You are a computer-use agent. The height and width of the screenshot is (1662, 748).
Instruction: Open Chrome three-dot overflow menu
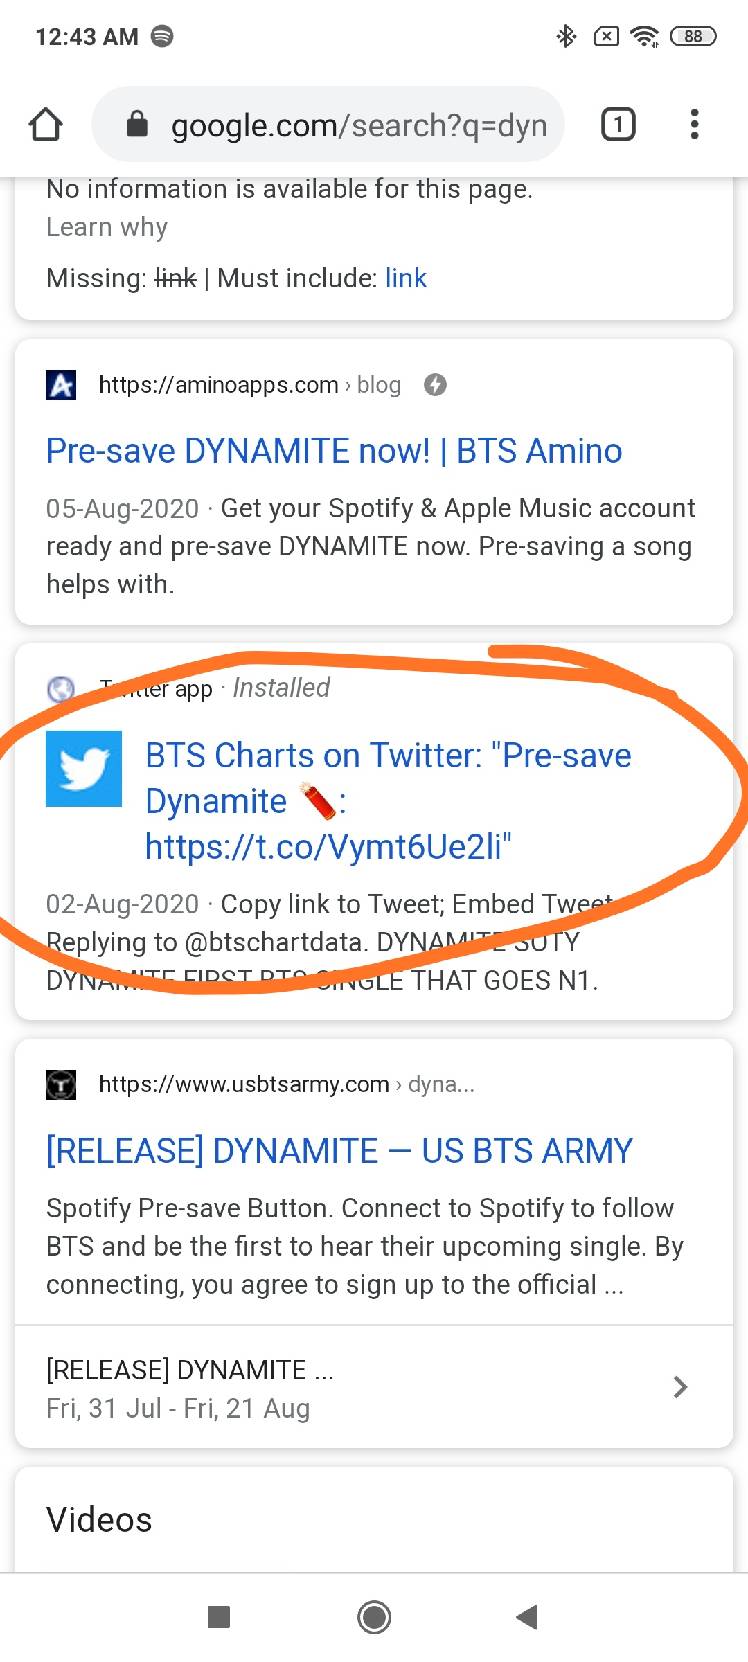[694, 125]
